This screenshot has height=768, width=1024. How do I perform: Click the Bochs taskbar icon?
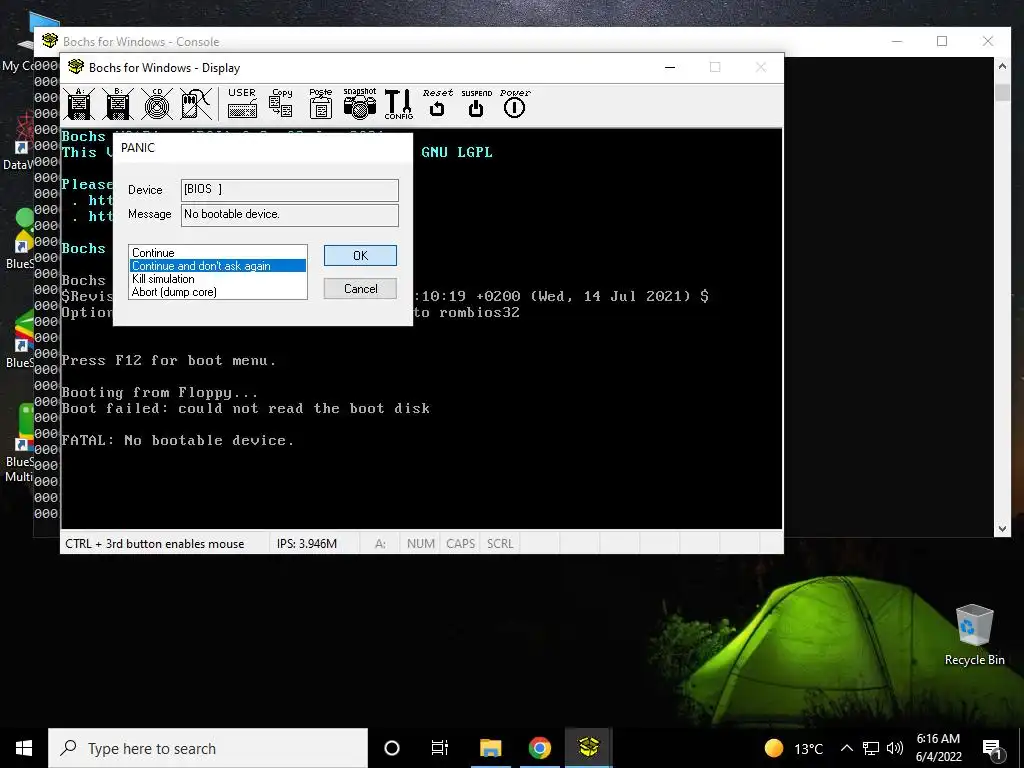click(x=588, y=748)
